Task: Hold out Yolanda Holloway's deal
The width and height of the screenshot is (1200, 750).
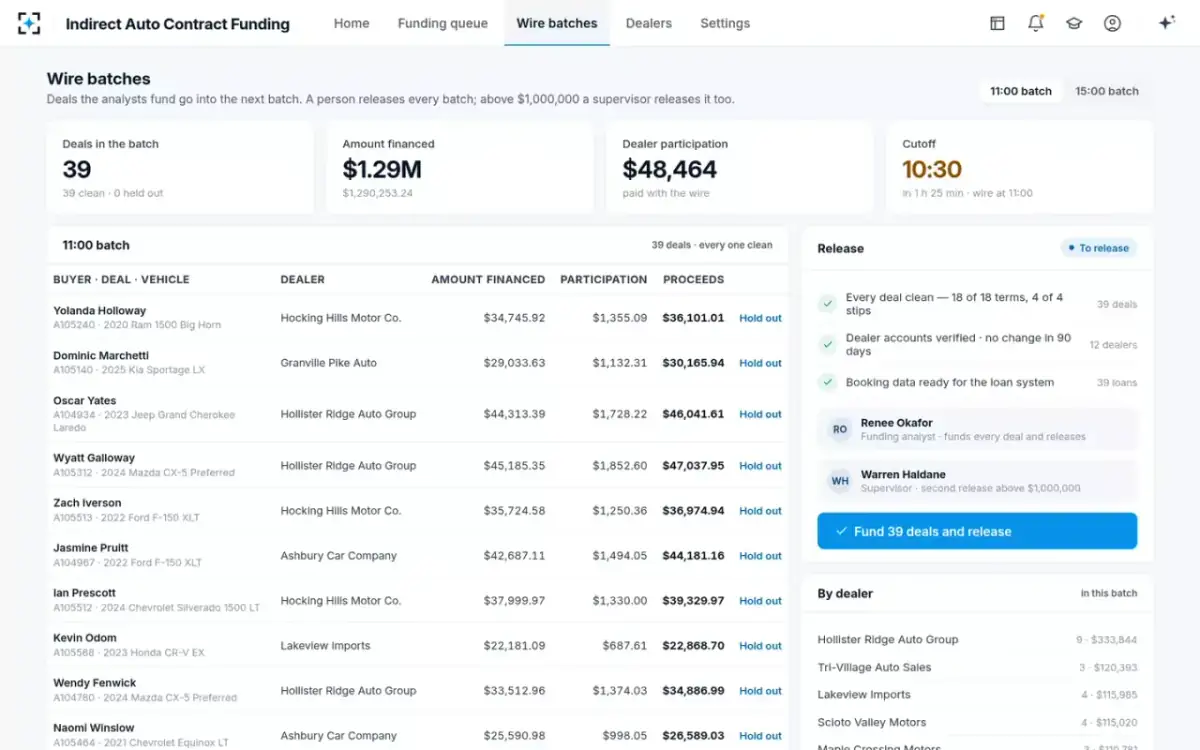Action: [x=760, y=318]
